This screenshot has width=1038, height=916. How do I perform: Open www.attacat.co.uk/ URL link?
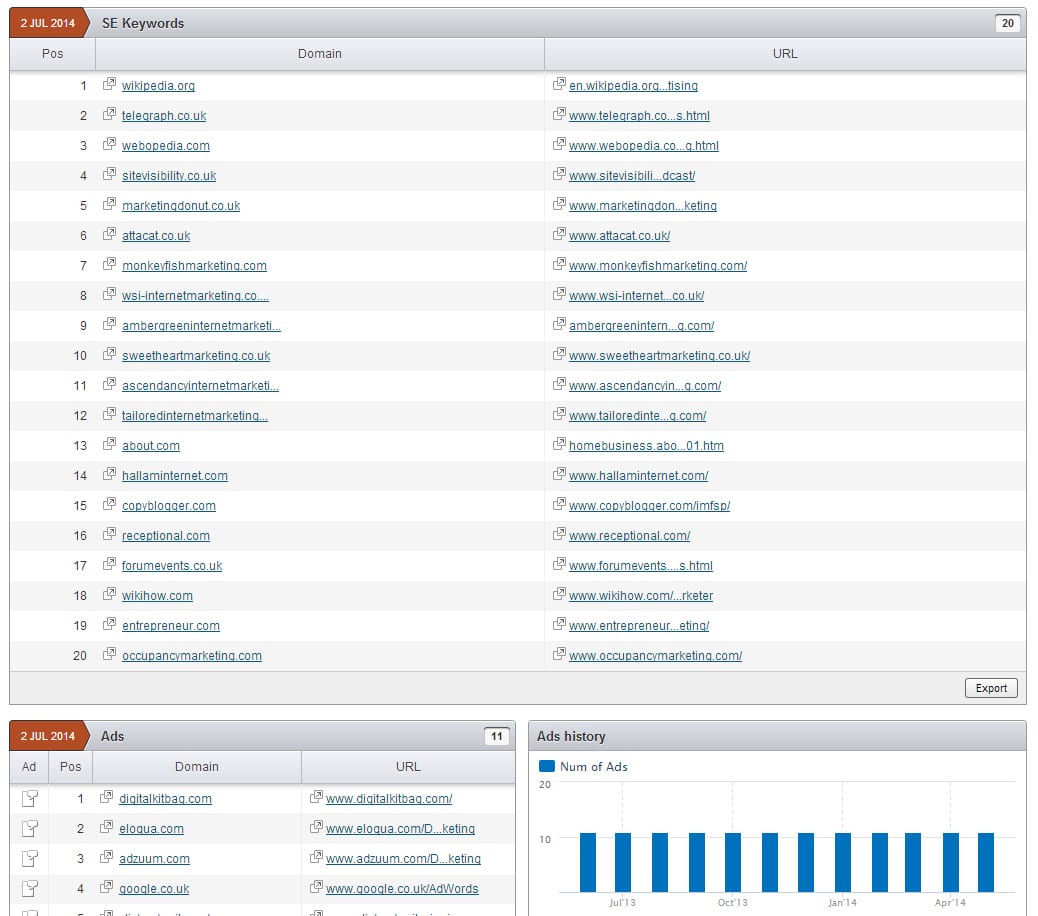pos(620,236)
